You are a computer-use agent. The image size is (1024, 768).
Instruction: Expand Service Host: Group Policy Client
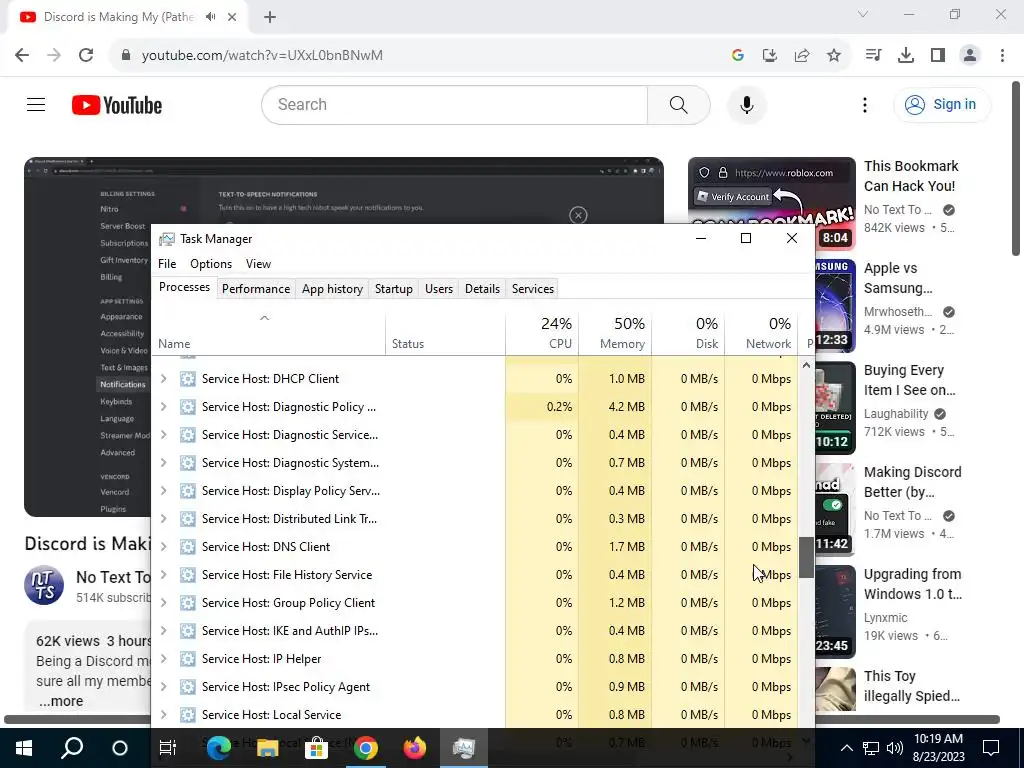click(x=163, y=603)
